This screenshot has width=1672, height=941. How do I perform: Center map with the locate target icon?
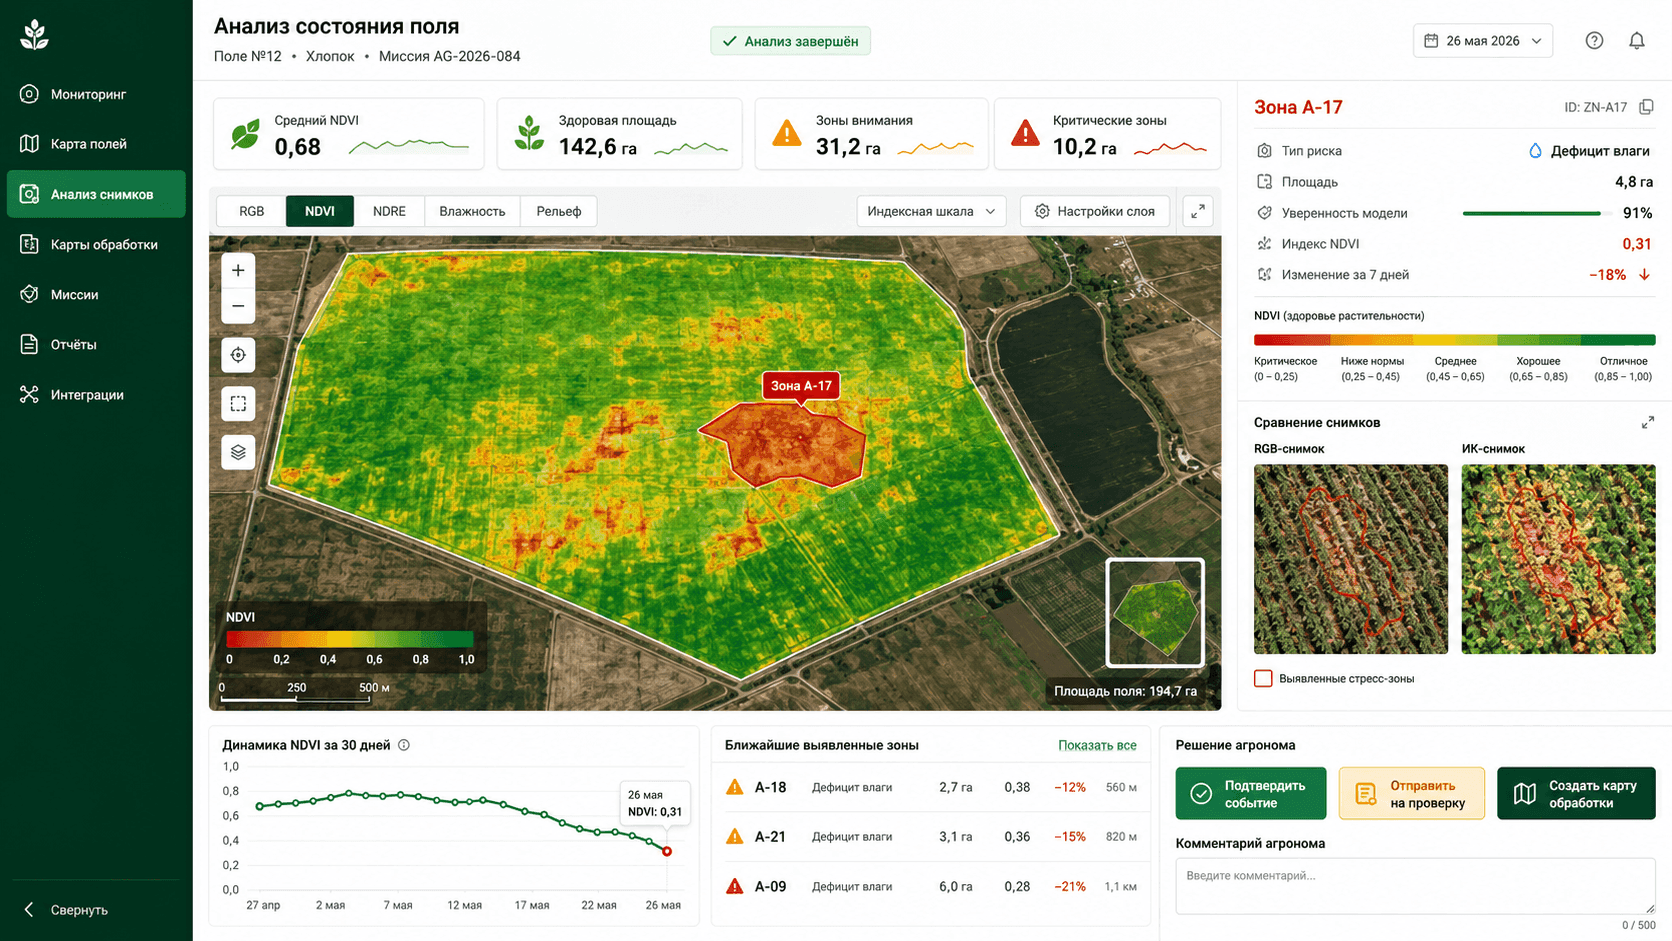click(x=238, y=355)
